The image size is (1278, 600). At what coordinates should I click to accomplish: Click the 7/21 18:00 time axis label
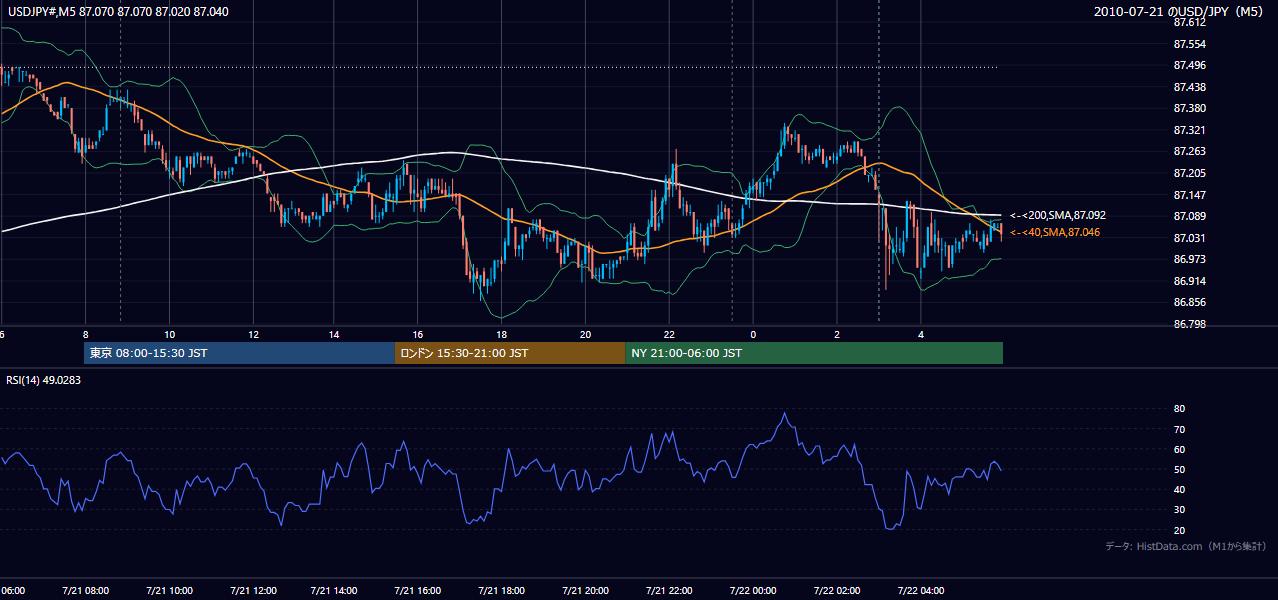click(x=502, y=590)
